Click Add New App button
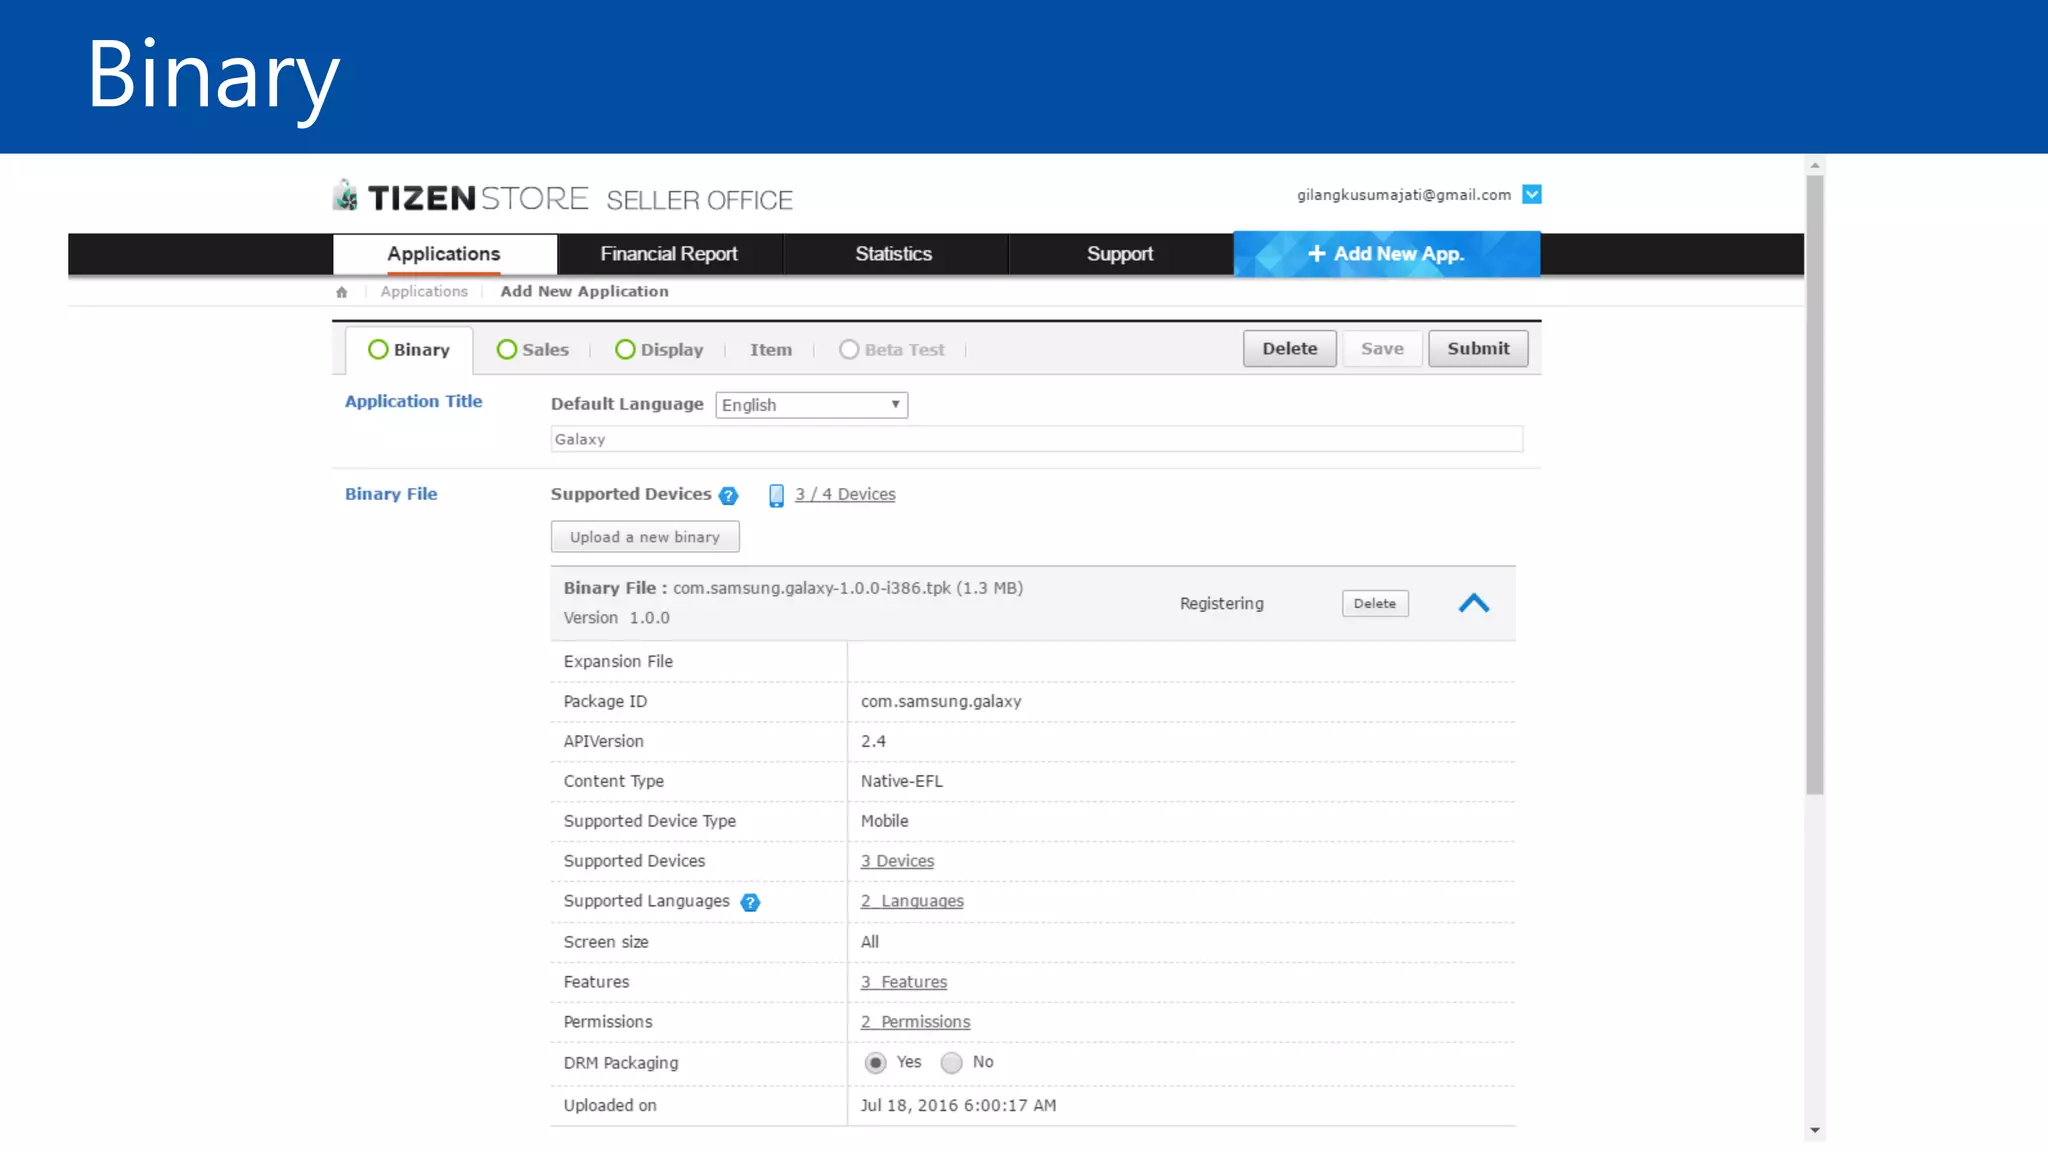This screenshot has height=1152, width=2048. pos(1386,254)
